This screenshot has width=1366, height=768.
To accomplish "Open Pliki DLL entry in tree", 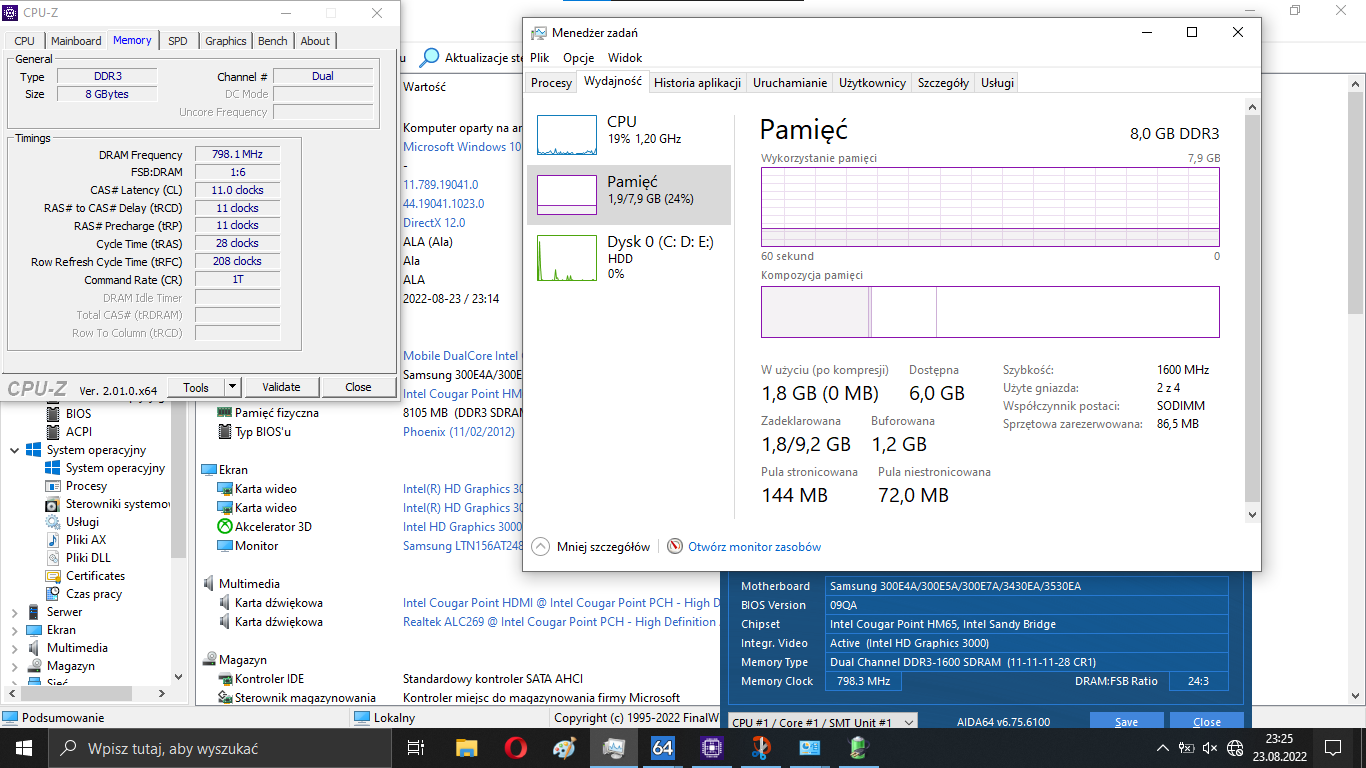I will pyautogui.click(x=78, y=558).
